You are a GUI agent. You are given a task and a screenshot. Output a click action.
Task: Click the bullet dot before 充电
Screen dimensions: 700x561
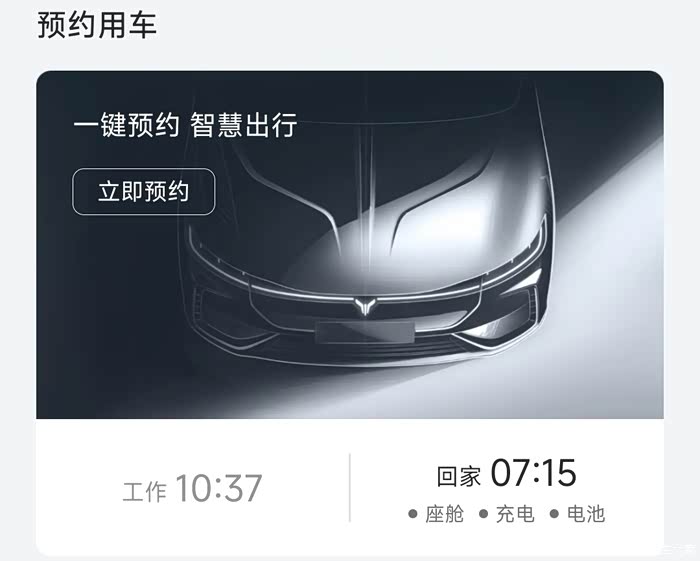point(483,514)
